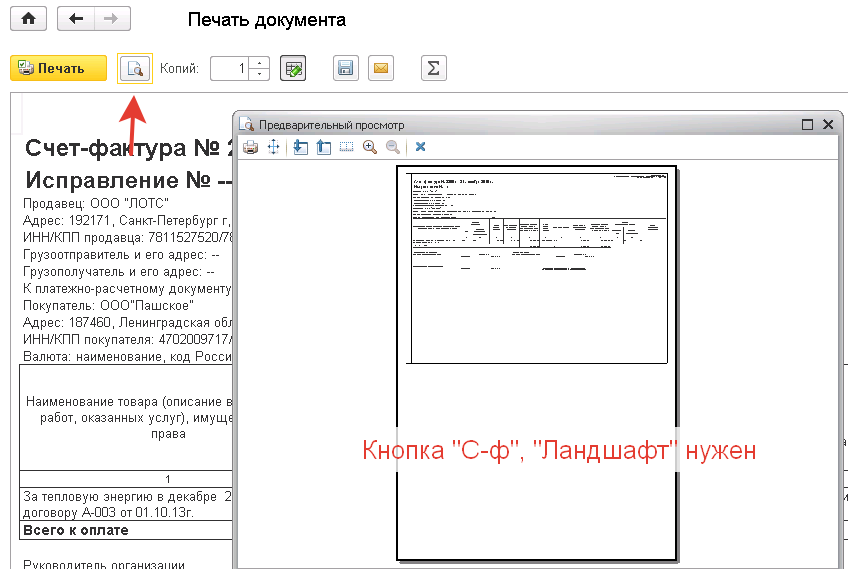Send document by email envelope icon
848x569 pixels.
(x=381, y=68)
